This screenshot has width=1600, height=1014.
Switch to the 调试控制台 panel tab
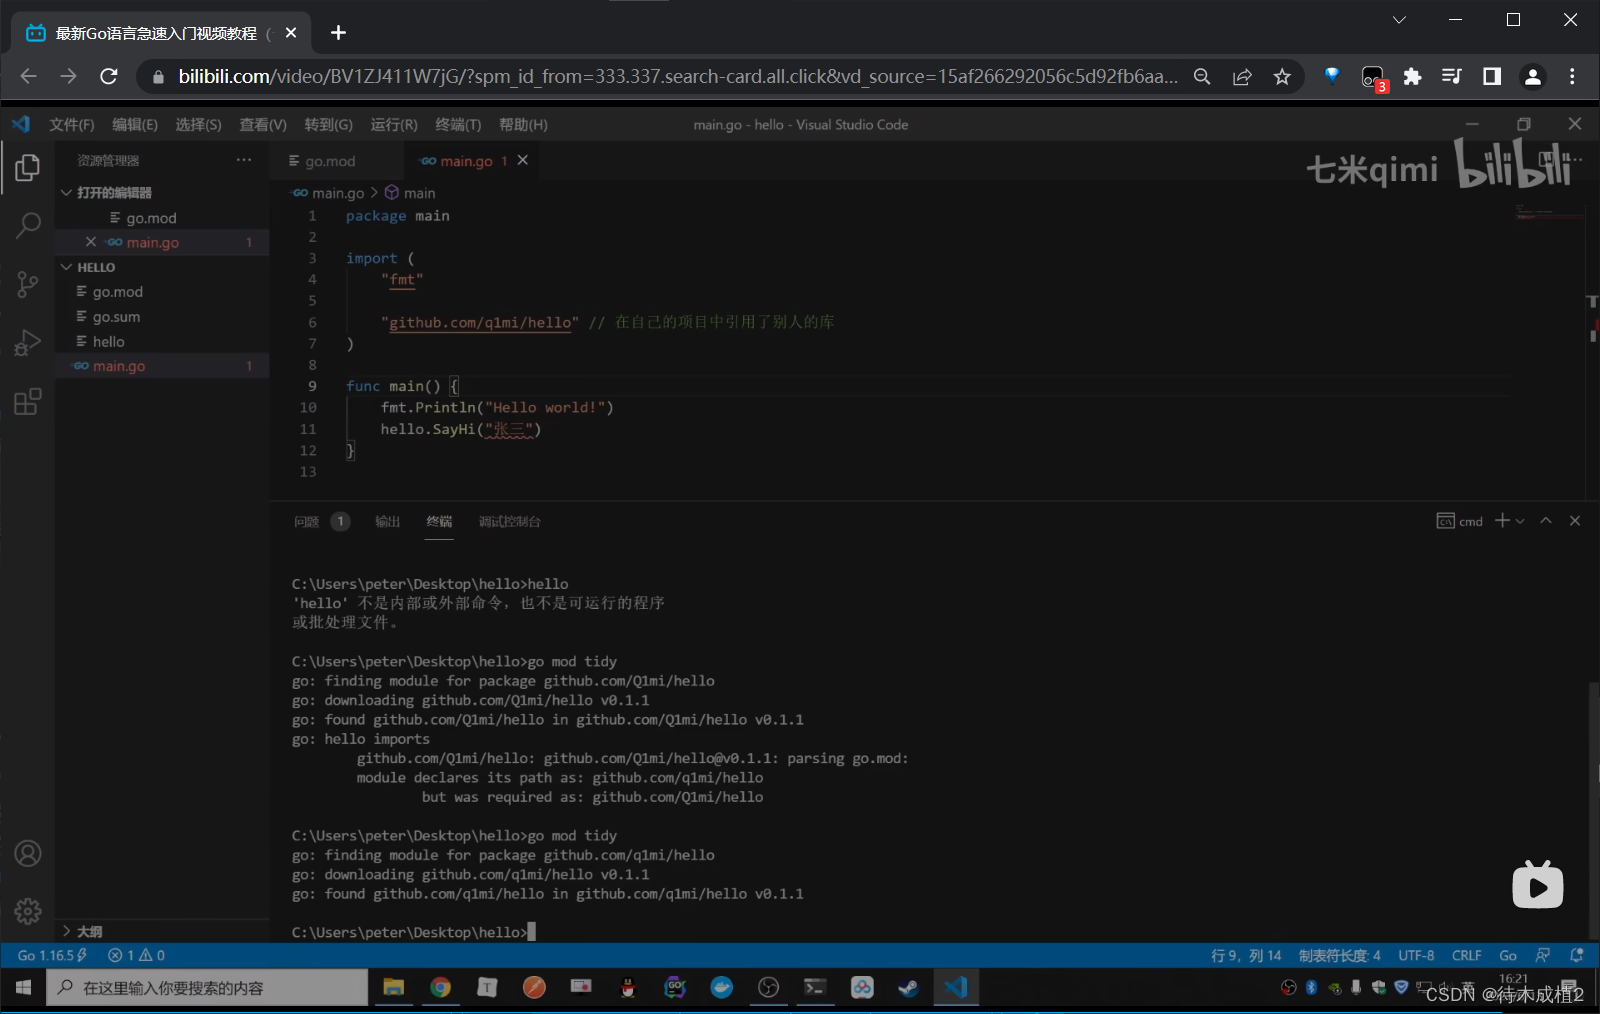click(509, 521)
